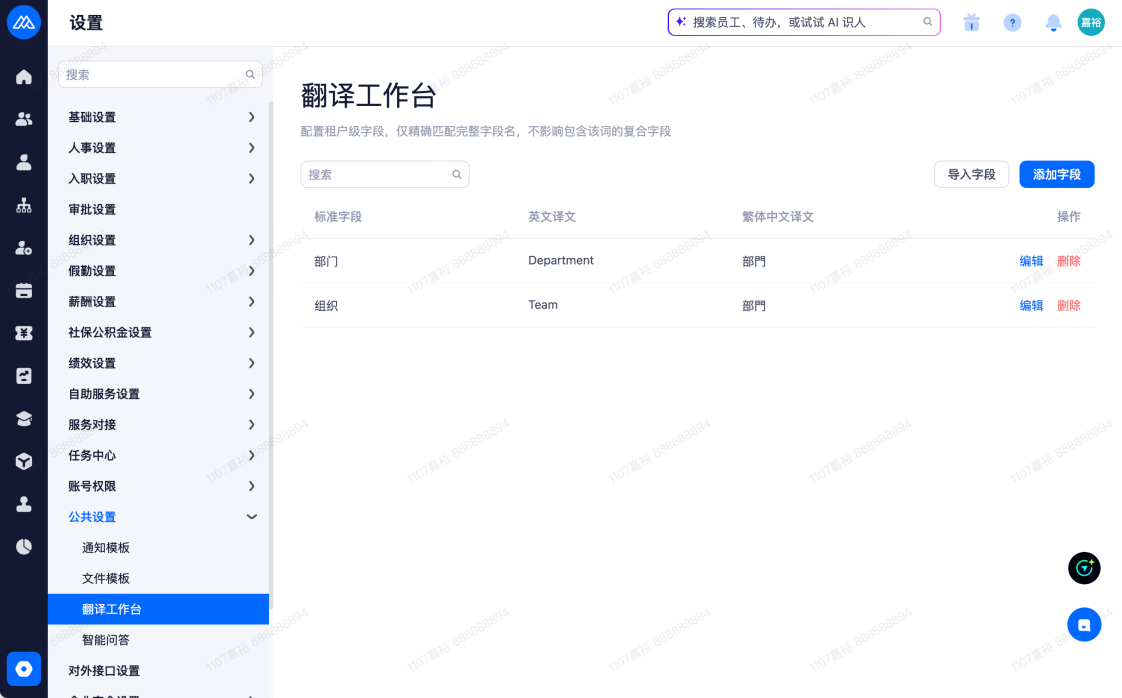Select 翻译工作台 submenu item
This screenshot has width=1122, height=698.
pyautogui.click(x=158, y=609)
